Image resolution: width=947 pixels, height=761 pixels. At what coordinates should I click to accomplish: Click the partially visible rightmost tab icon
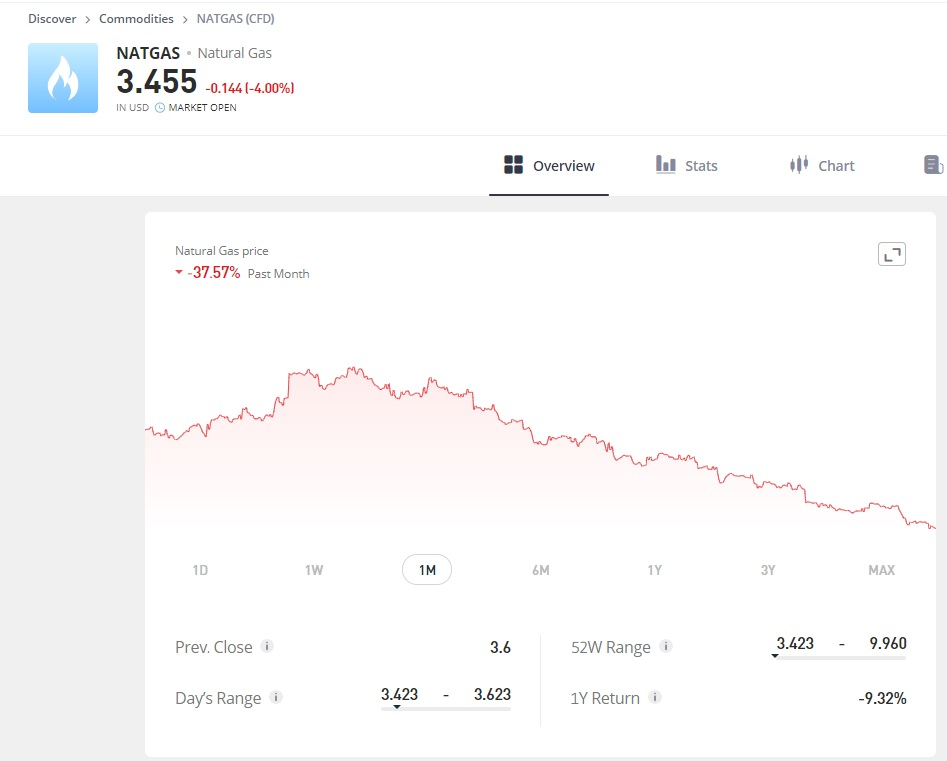pyautogui.click(x=933, y=165)
